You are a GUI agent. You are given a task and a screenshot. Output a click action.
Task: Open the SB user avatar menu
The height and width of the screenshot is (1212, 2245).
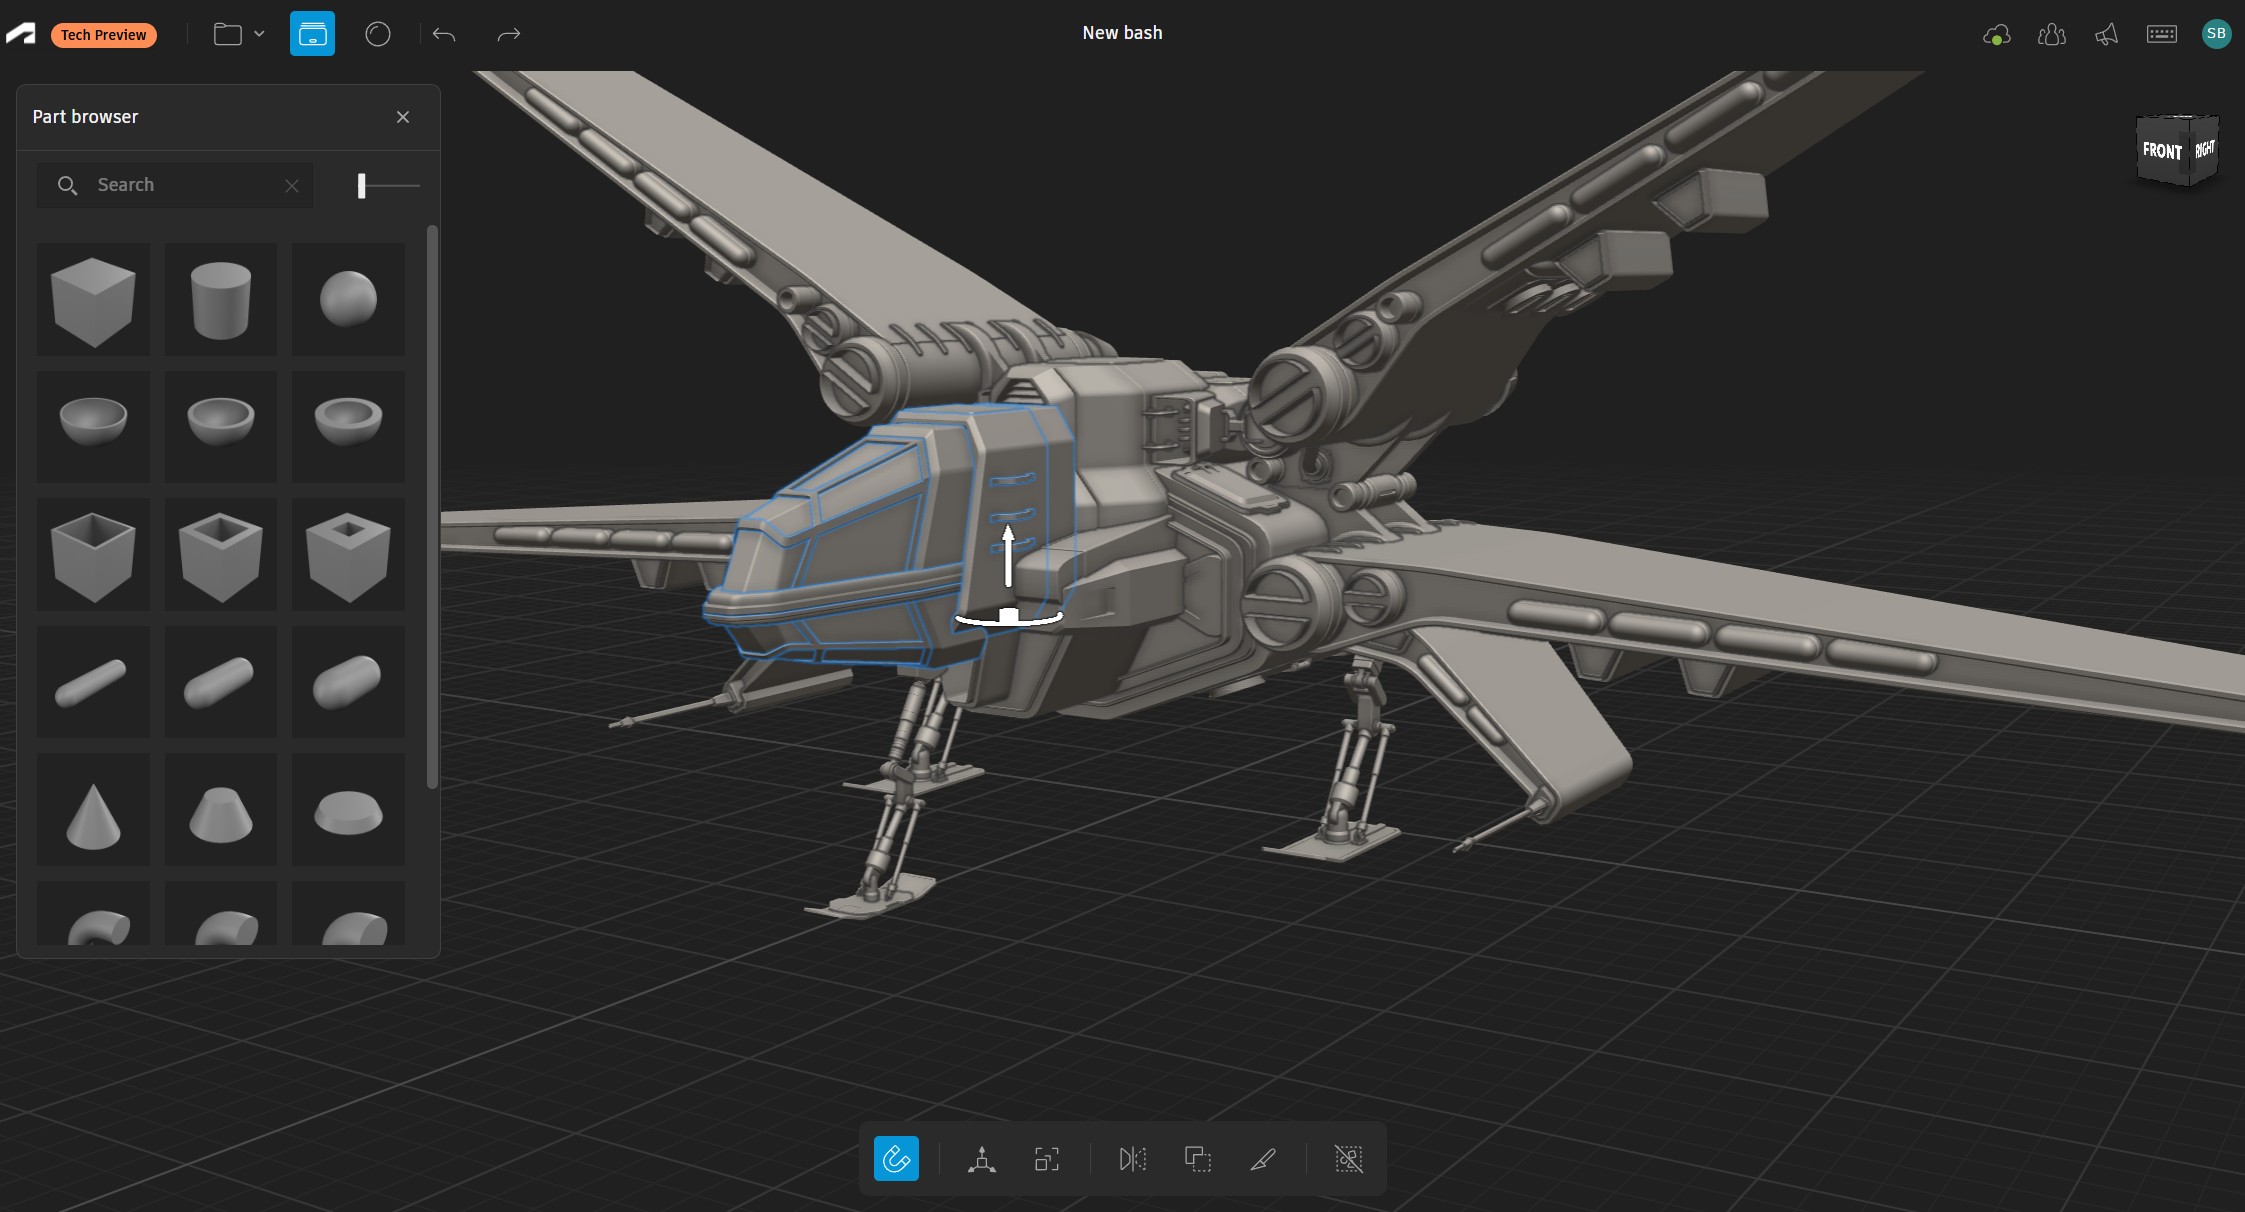click(x=2216, y=34)
